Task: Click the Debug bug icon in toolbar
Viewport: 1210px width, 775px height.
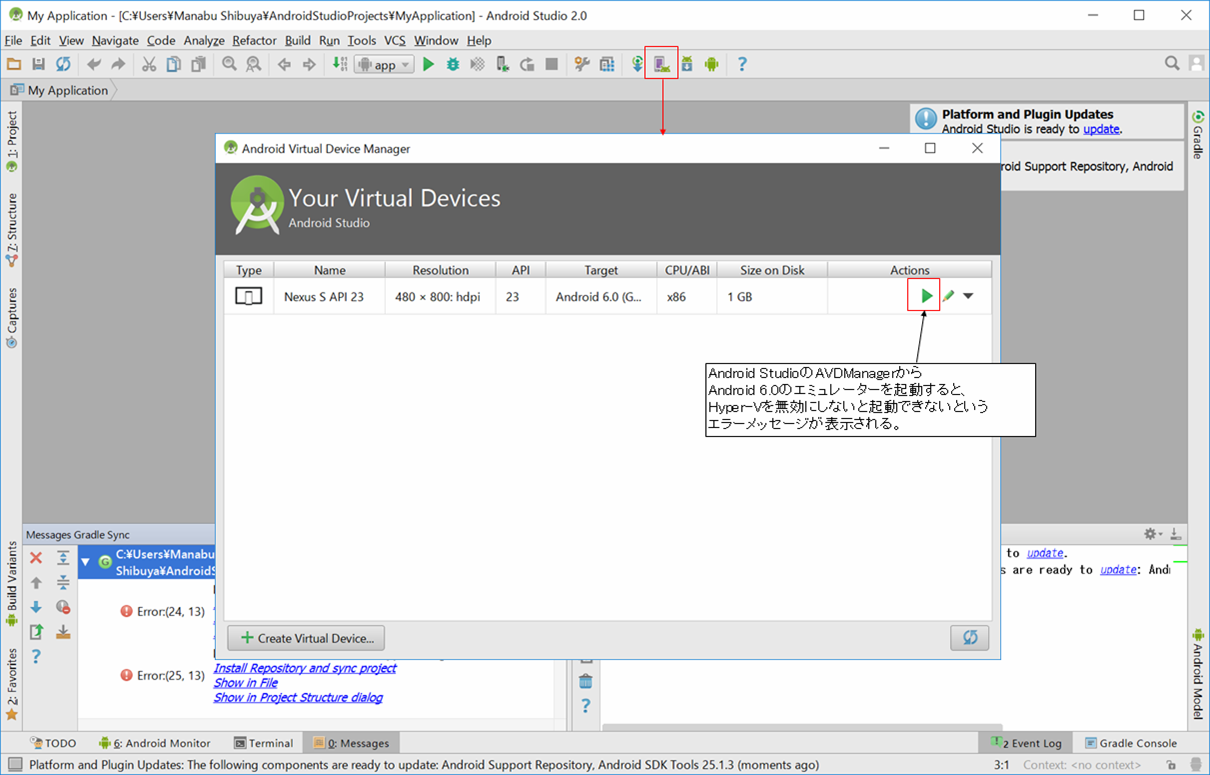Action: pyautogui.click(x=453, y=64)
